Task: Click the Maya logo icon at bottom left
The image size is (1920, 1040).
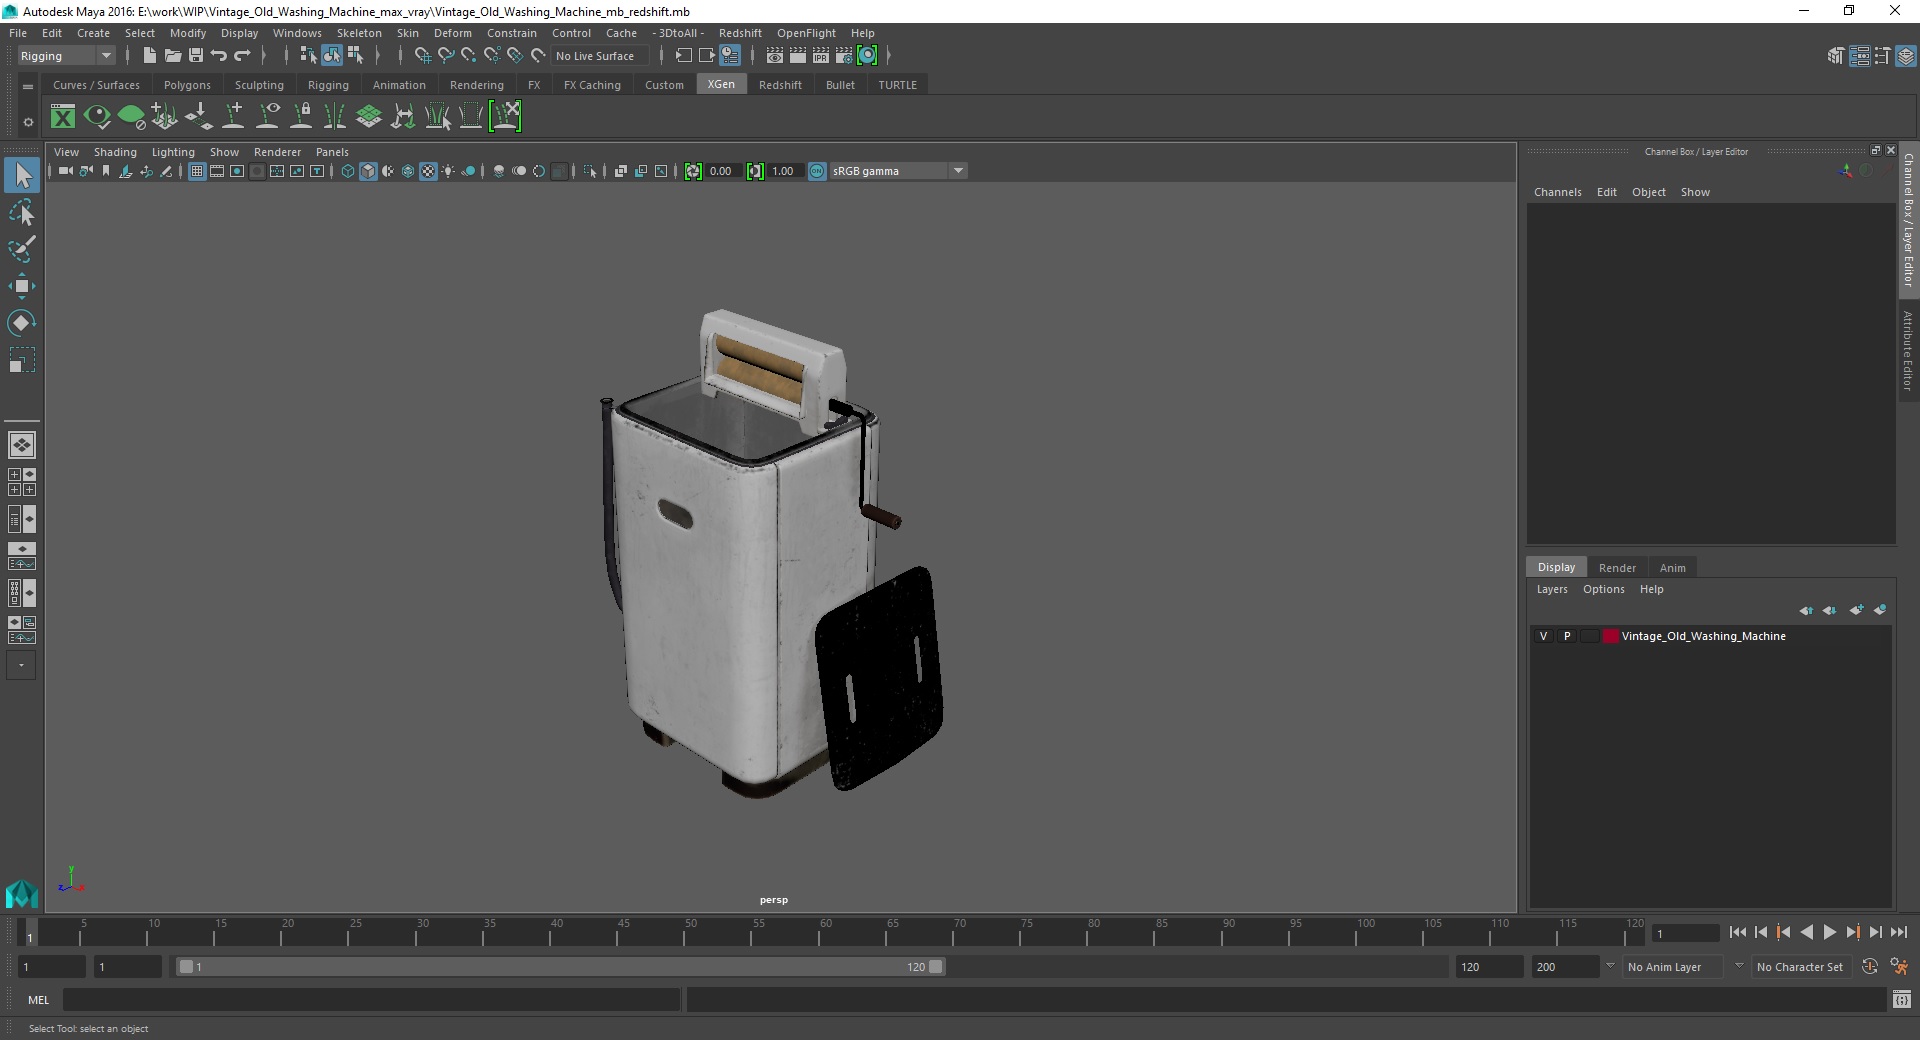Action: pos(22,893)
